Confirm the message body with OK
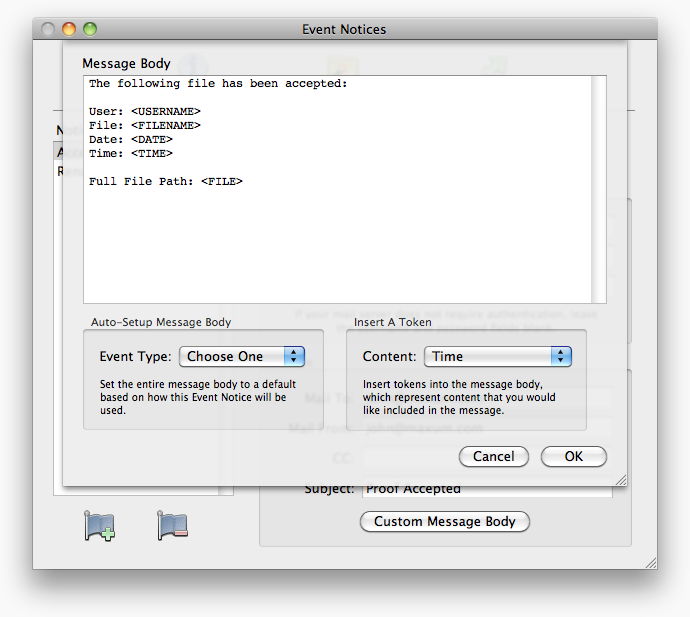Image resolution: width=690 pixels, height=617 pixels. (x=573, y=456)
